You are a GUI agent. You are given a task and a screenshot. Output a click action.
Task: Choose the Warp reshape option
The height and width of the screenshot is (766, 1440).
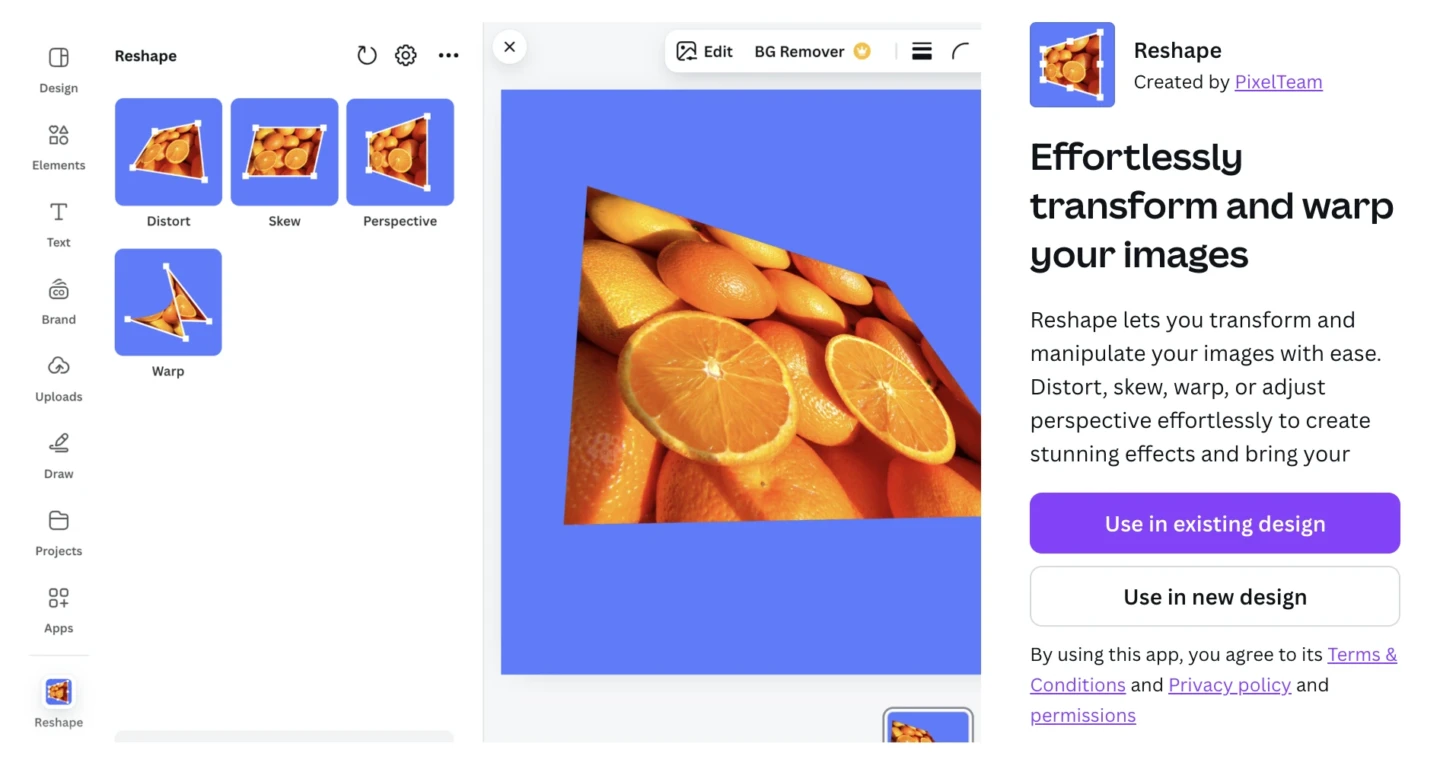[x=168, y=302]
